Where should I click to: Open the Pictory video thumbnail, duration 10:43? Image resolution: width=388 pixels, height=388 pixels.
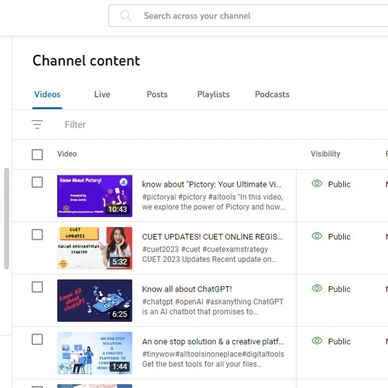tap(95, 196)
